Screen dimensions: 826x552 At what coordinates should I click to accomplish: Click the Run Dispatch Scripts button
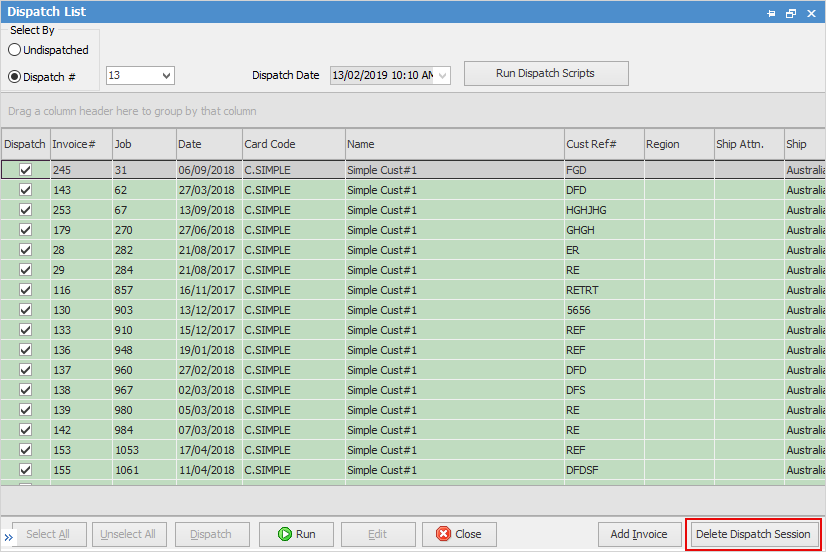point(546,73)
